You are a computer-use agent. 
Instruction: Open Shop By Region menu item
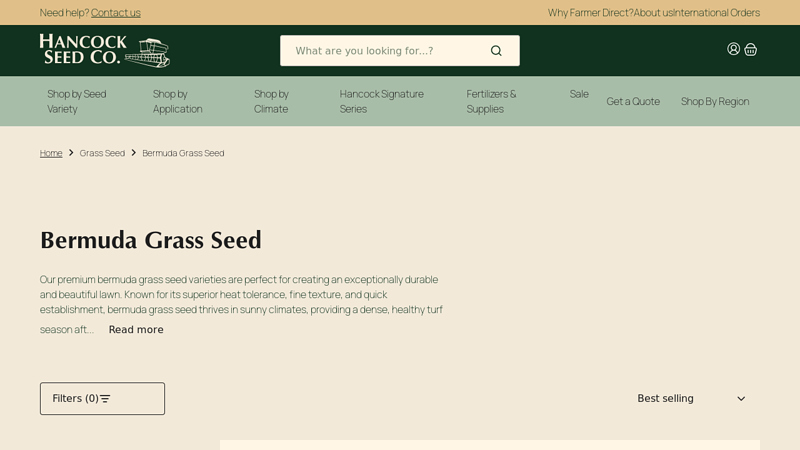[715, 101]
